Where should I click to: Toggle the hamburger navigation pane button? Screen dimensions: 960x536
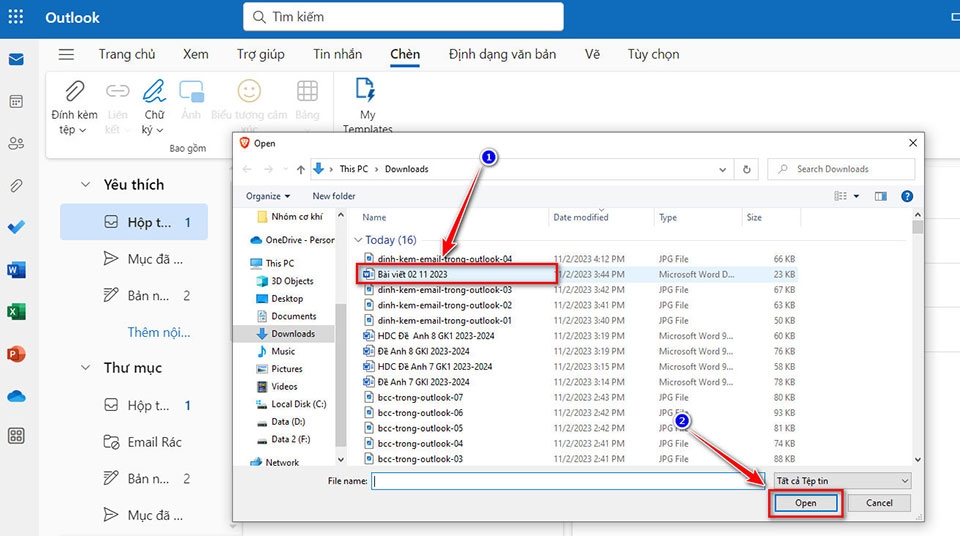66,55
